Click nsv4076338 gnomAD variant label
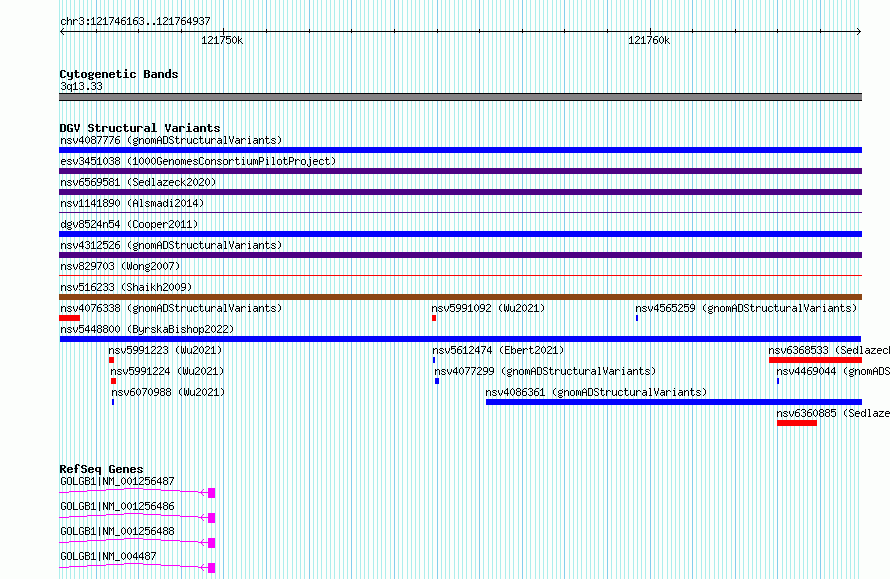 (171, 308)
